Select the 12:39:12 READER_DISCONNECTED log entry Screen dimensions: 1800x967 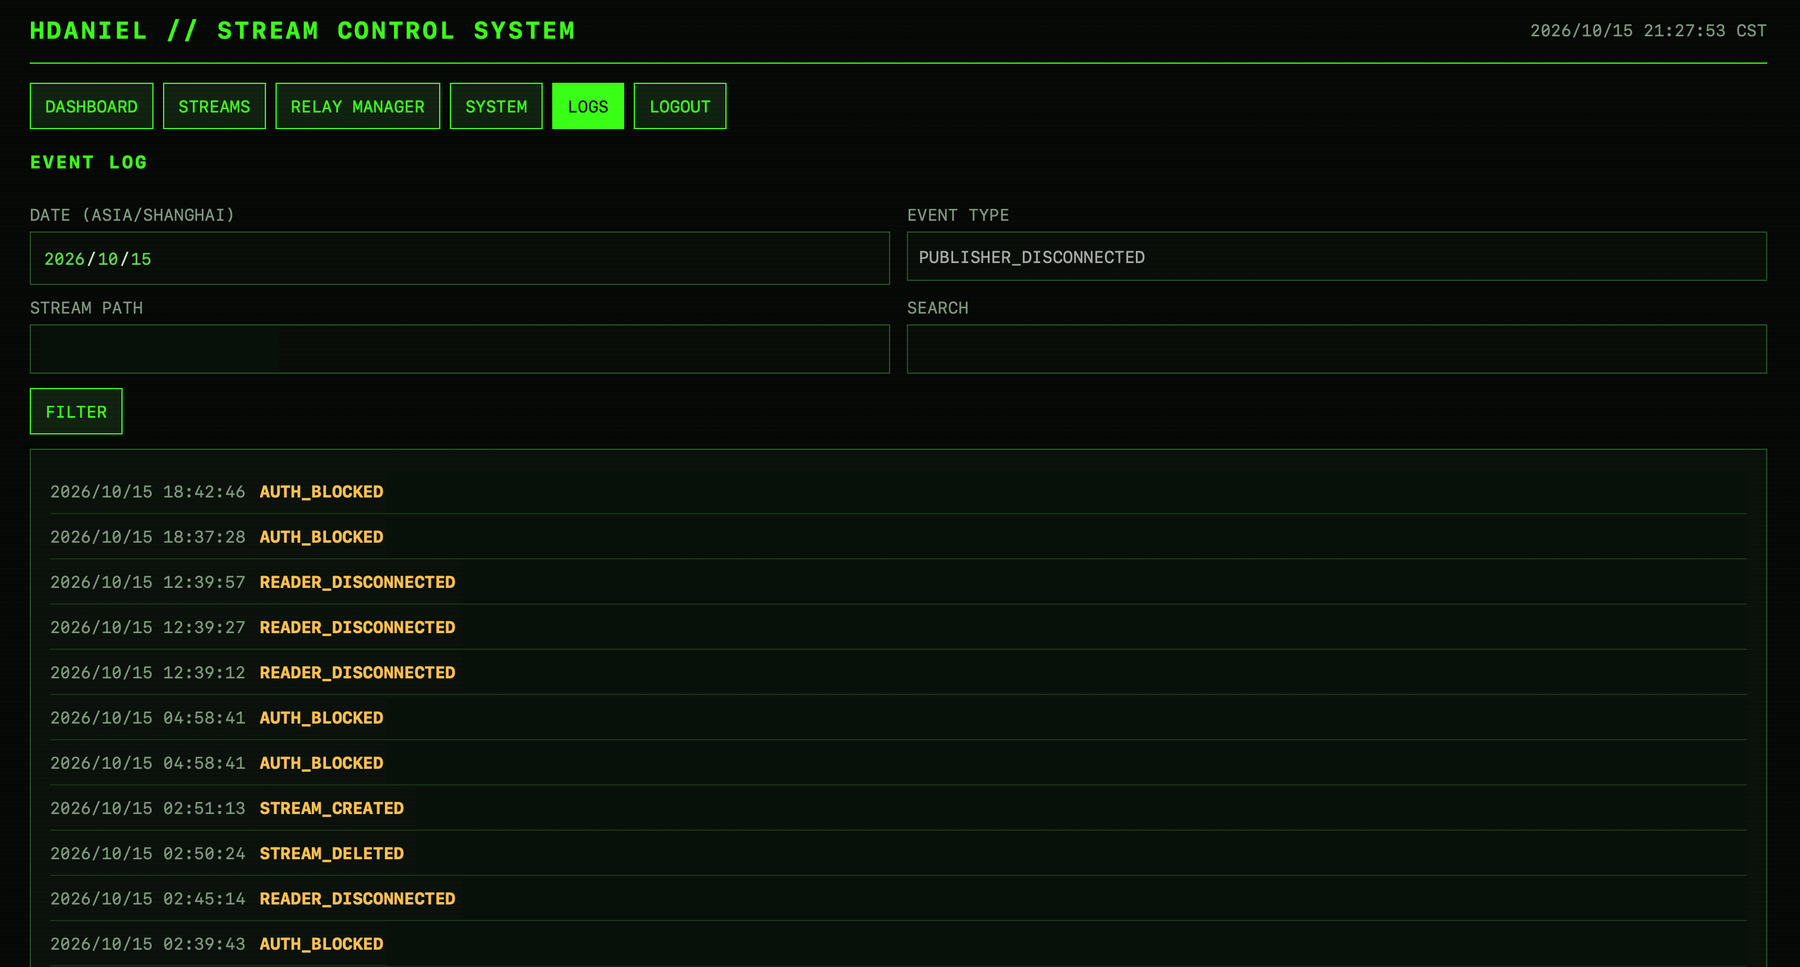click(x=898, y=672)
